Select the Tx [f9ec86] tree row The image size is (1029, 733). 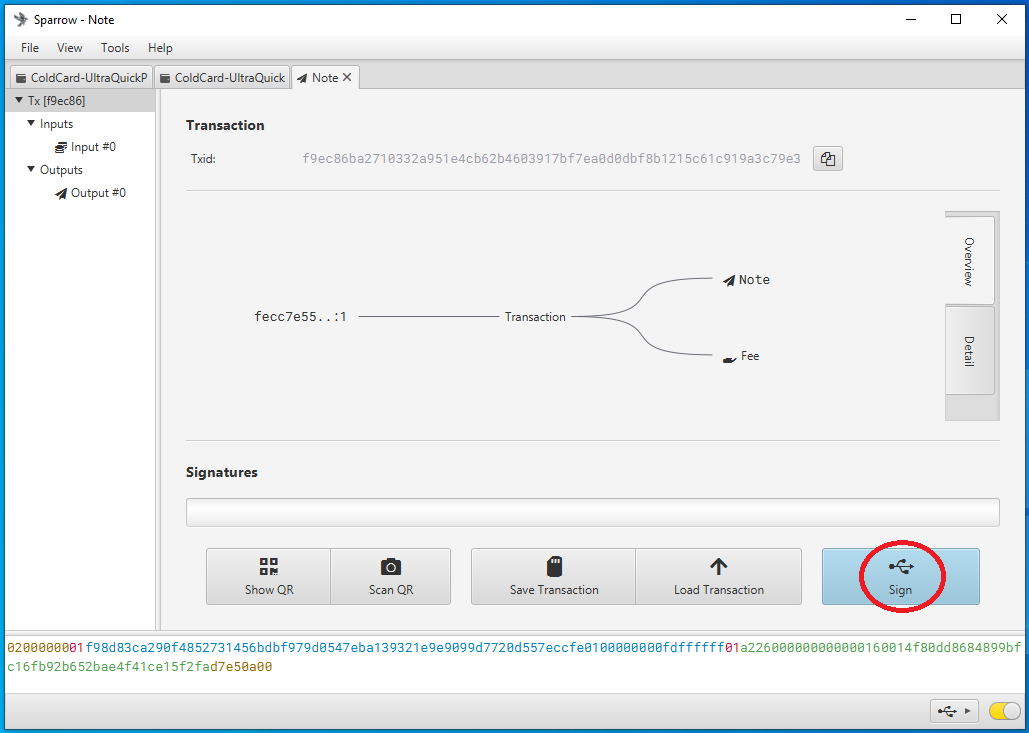click(x=80, y=100)
